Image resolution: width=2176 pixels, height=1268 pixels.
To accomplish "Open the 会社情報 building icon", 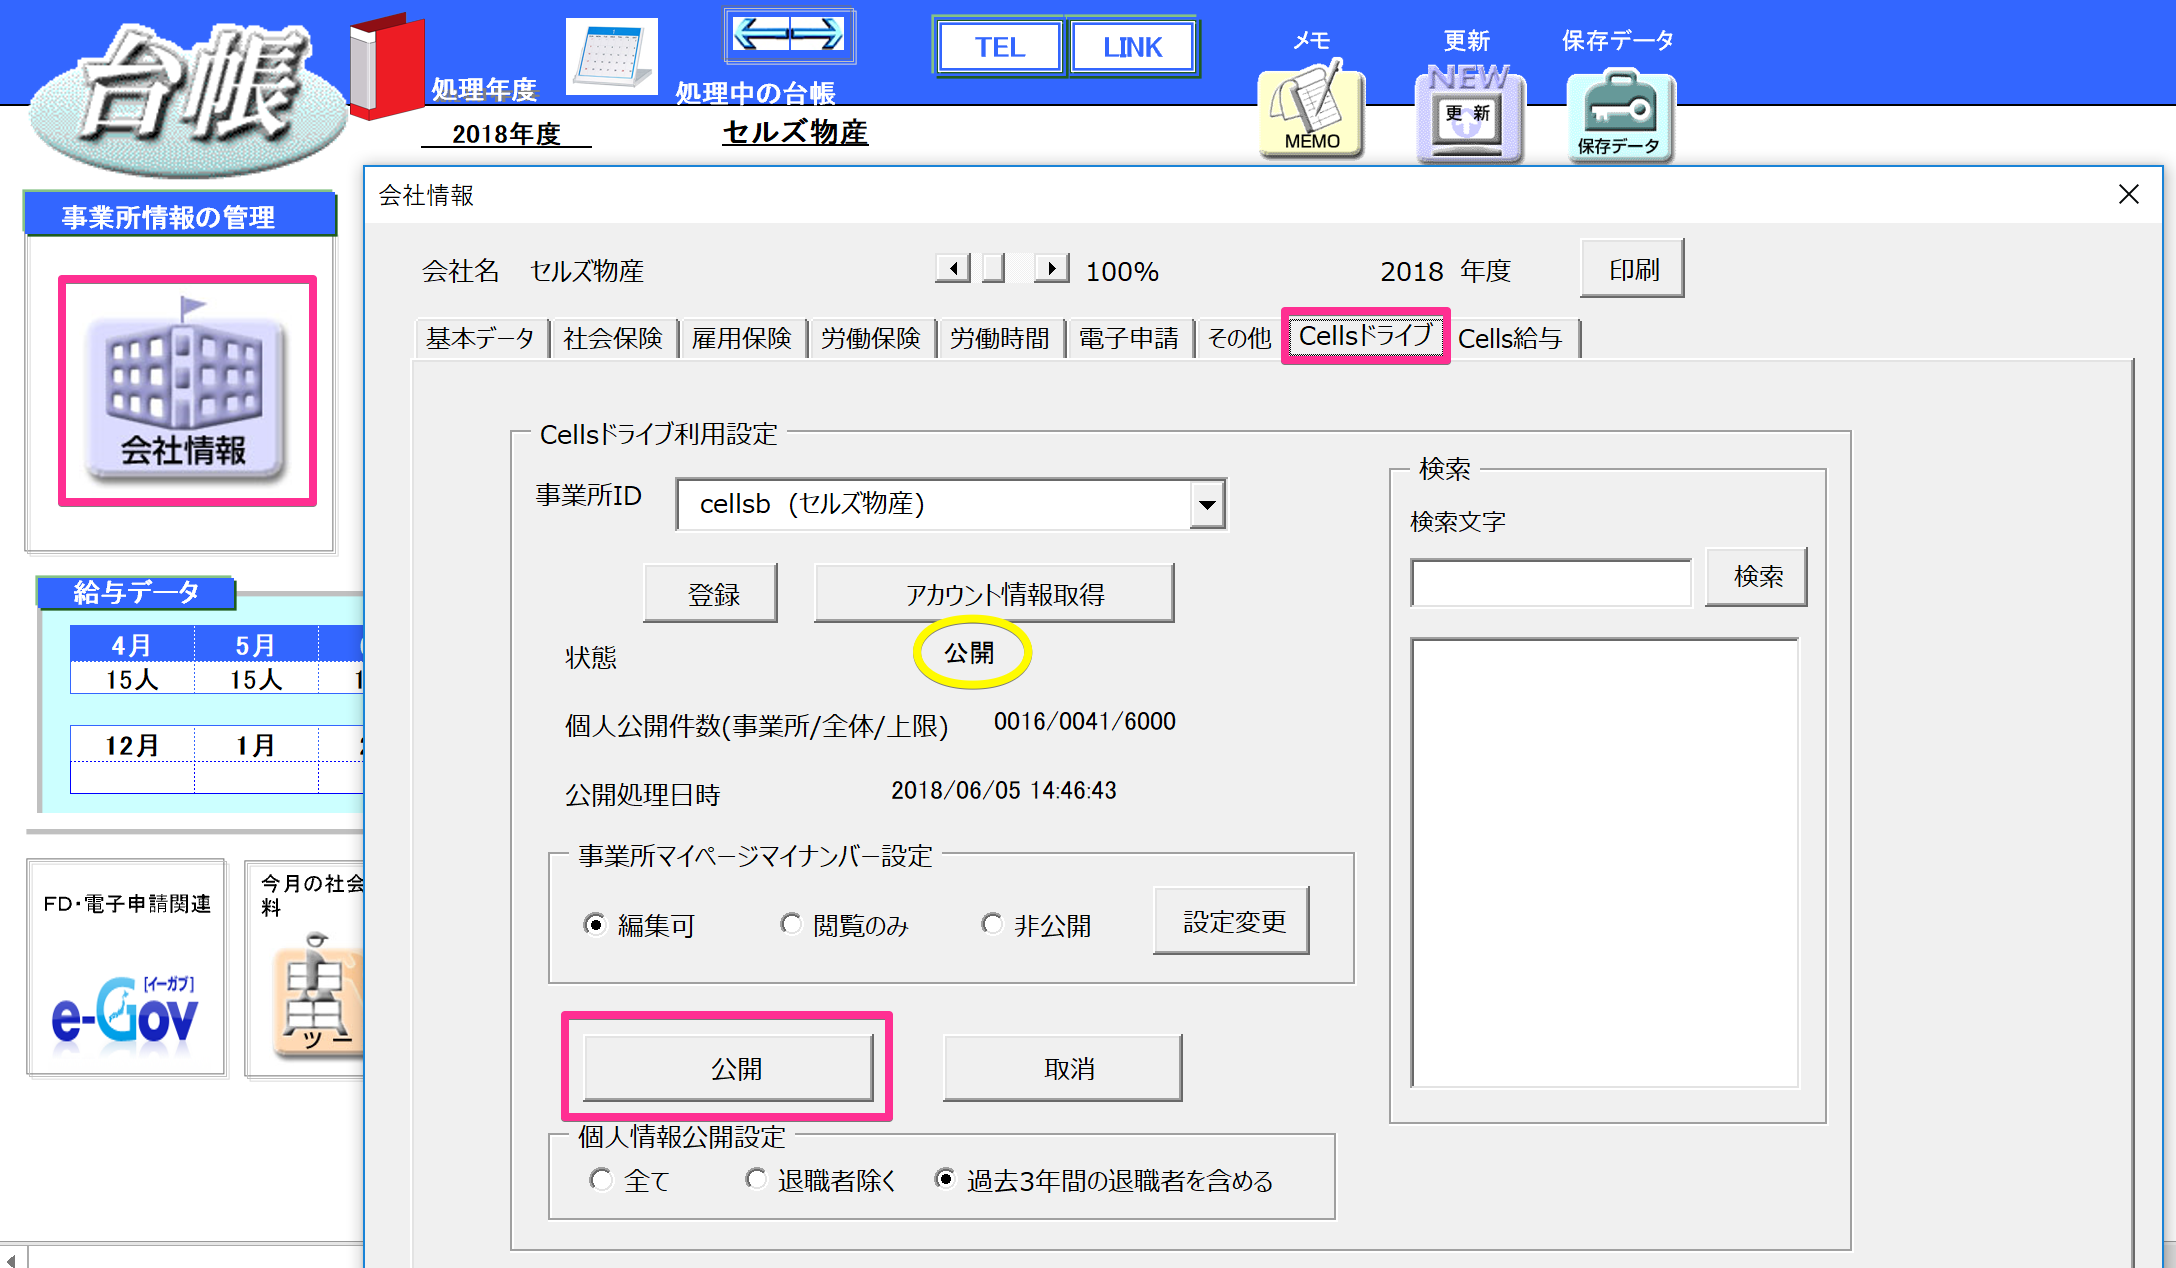I will (x=186, y=391).
